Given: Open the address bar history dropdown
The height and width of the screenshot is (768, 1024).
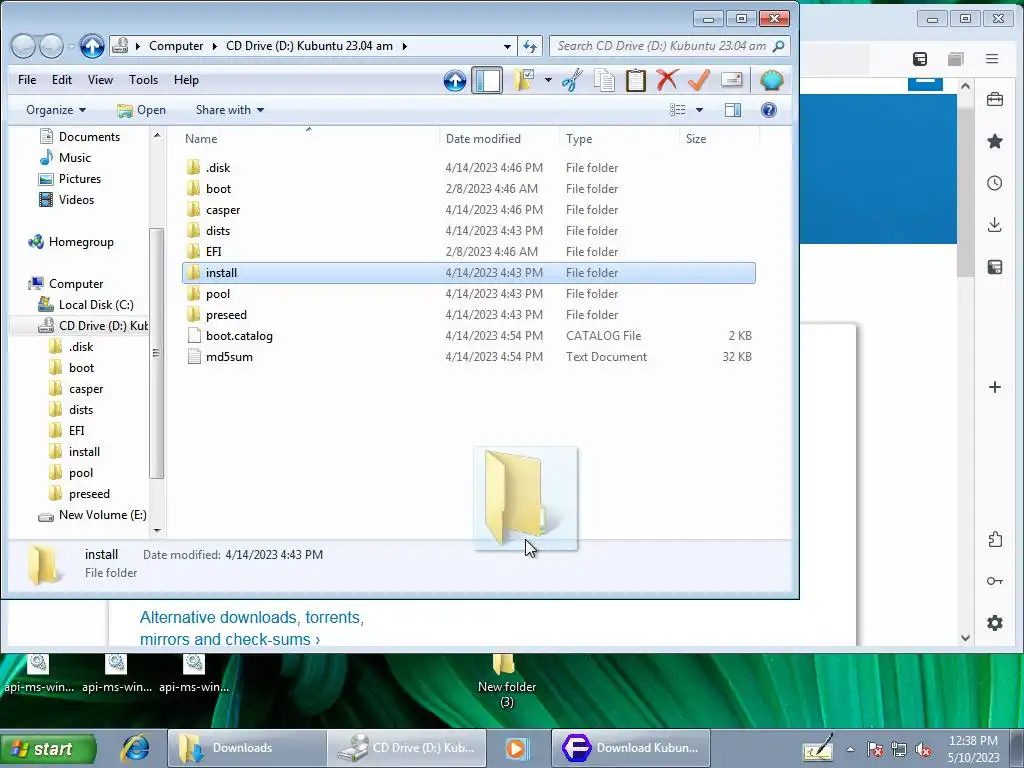Looking at the screenshot, I should [x=507, y=46].
